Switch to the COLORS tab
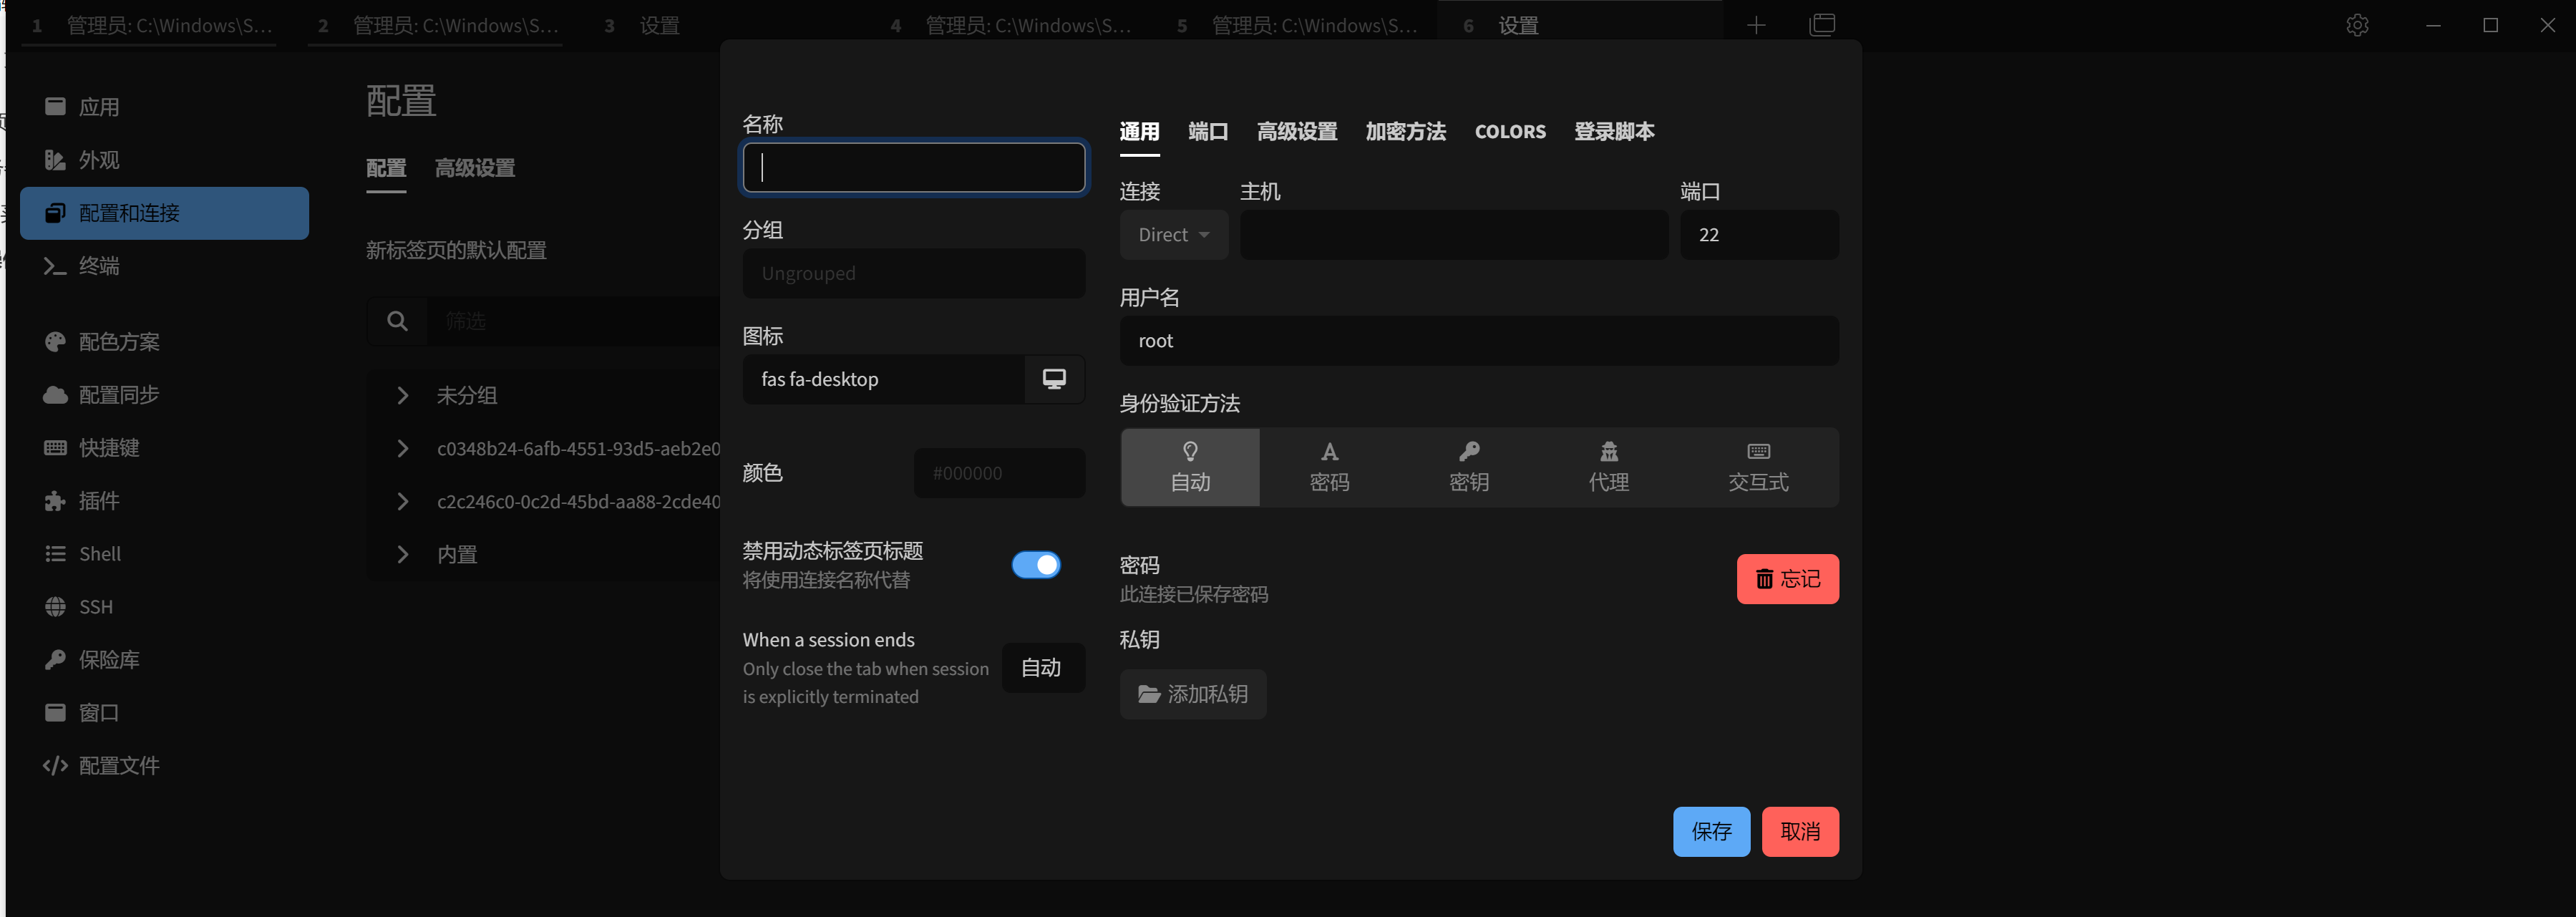Viewport: 2576px width, 917px height. (1510, 132)
